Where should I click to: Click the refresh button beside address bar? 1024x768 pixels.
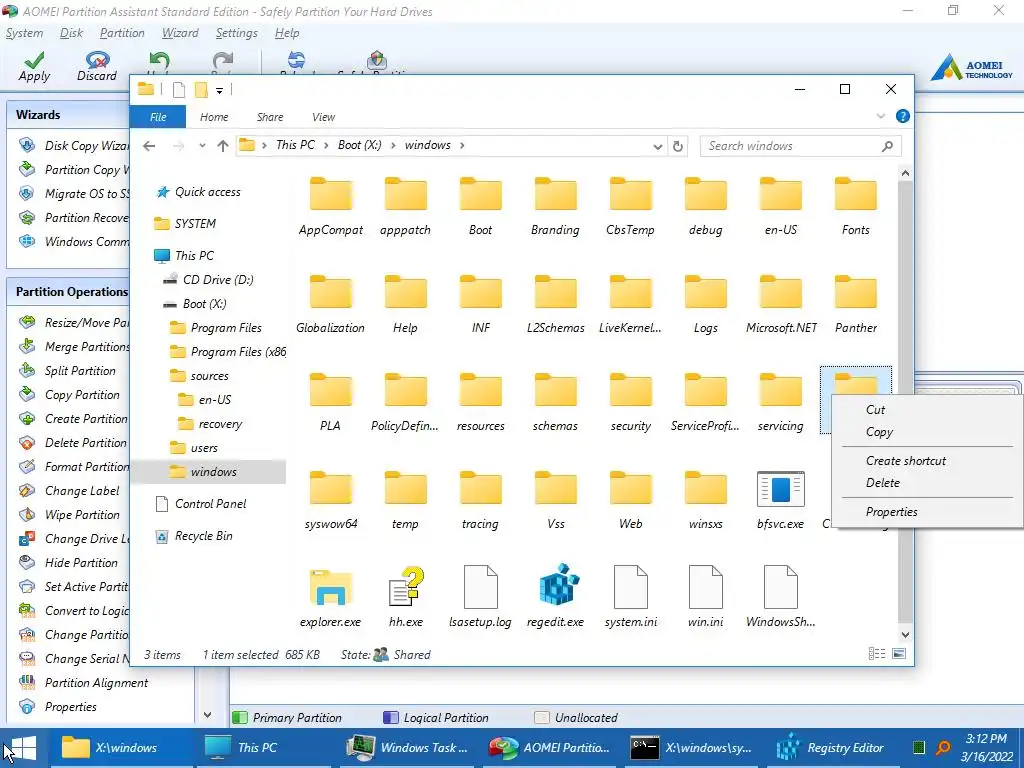point(678,146)
